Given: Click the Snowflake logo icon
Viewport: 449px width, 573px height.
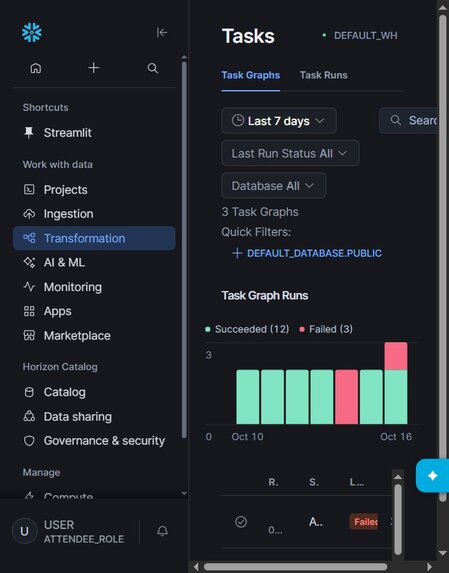Looking at the screenshot, I should point(32,33).
